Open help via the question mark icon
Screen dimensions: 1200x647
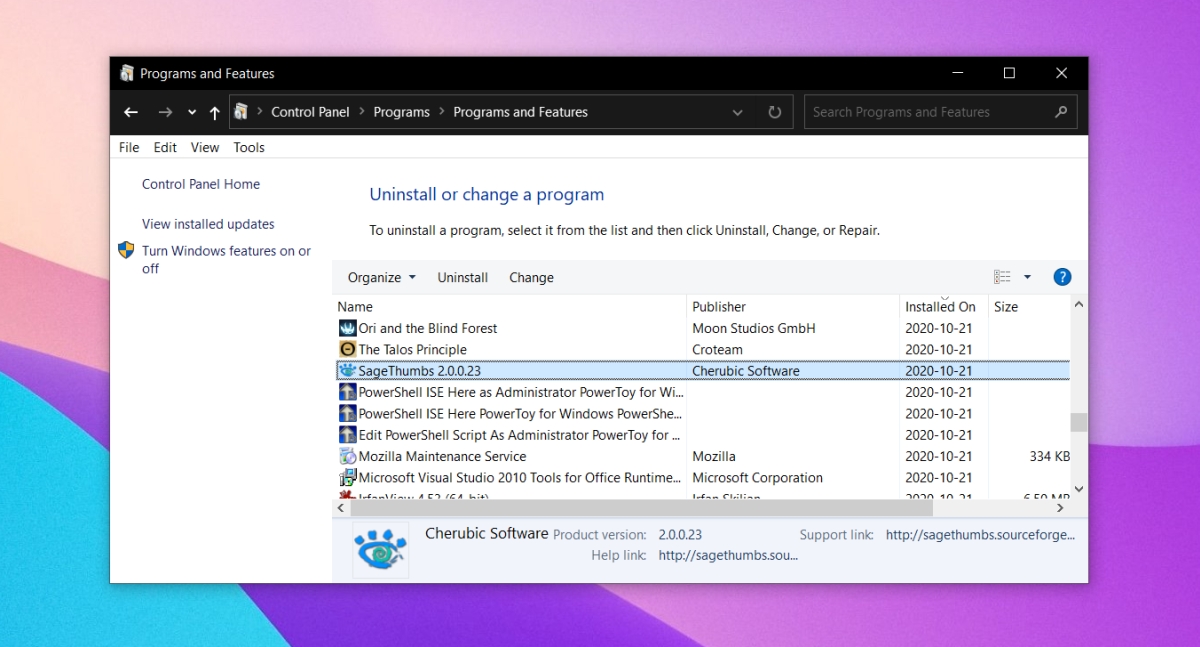tap(1062, 277)
